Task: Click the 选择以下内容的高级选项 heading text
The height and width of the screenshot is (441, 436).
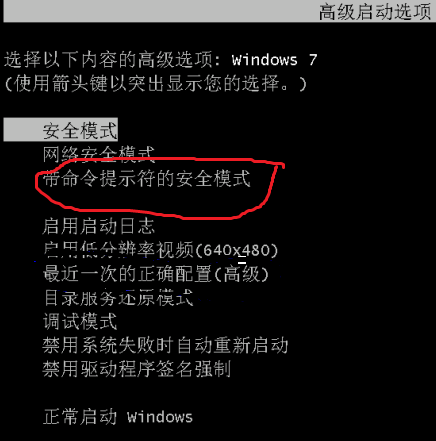Action: (x=108, y=60)
